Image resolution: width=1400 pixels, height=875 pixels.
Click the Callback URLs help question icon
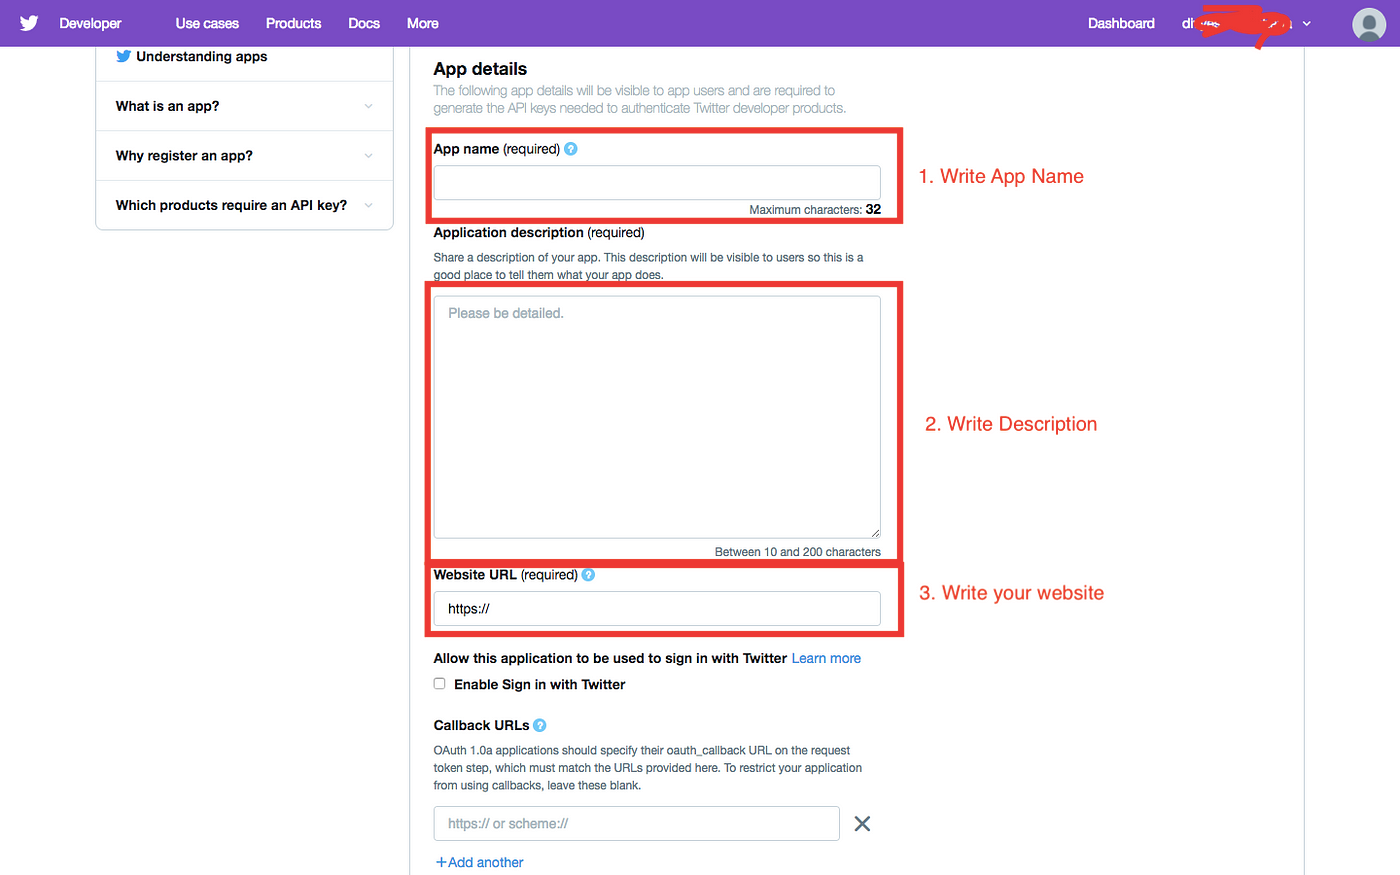click(540, 726)
